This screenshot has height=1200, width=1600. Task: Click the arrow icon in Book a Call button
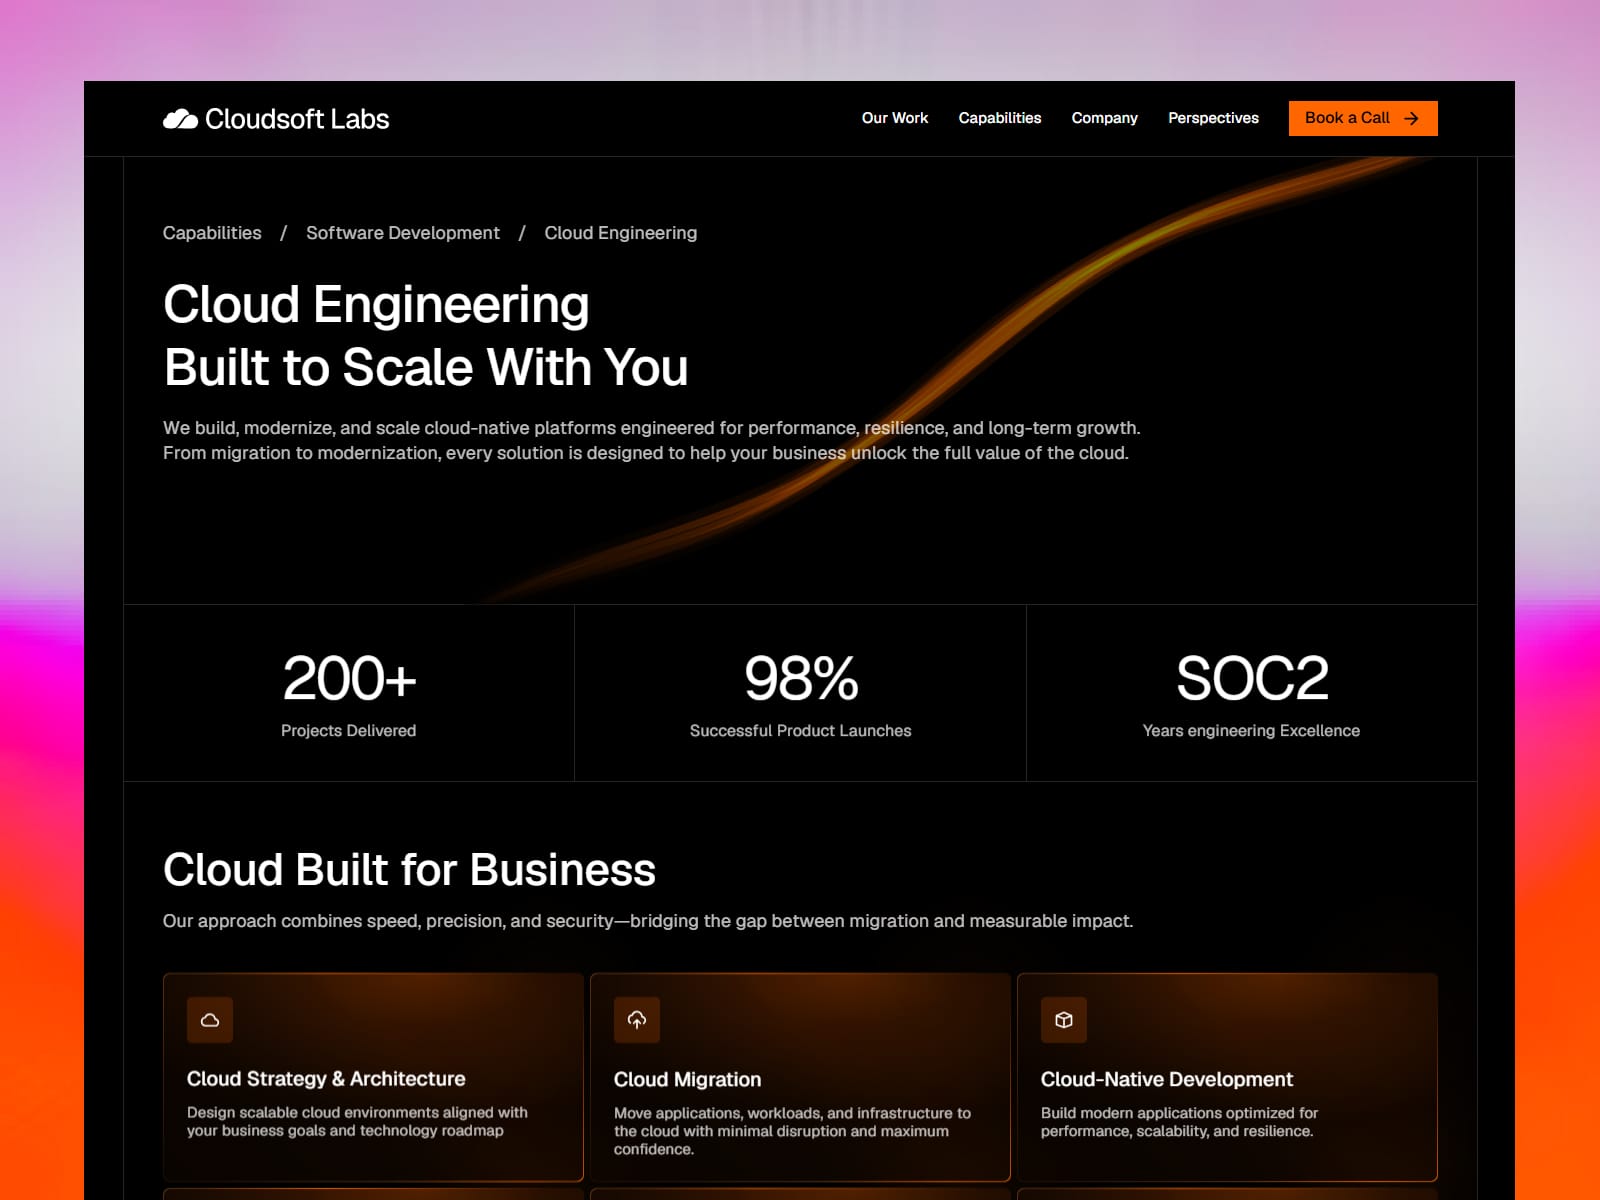[x=1411, y=118]
